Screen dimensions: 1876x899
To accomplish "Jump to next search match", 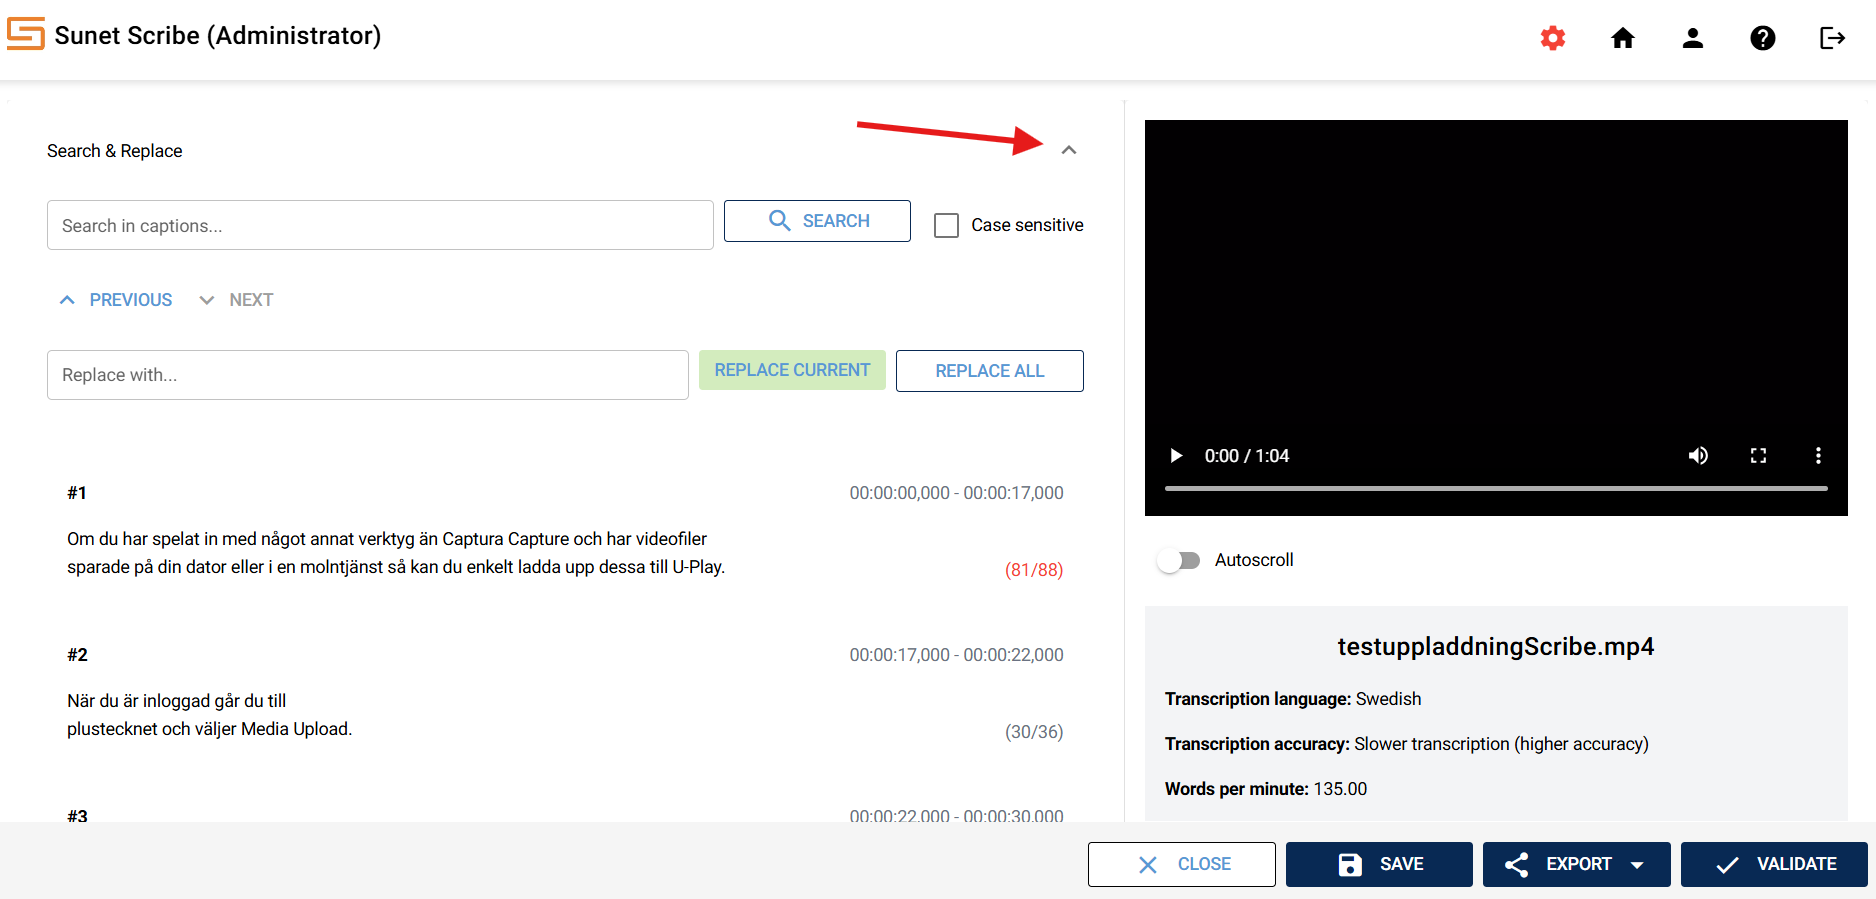I will pos(237,300).
